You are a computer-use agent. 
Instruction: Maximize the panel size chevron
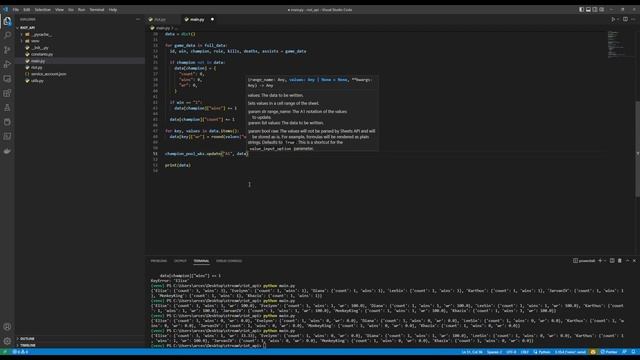tap(627, 260)
